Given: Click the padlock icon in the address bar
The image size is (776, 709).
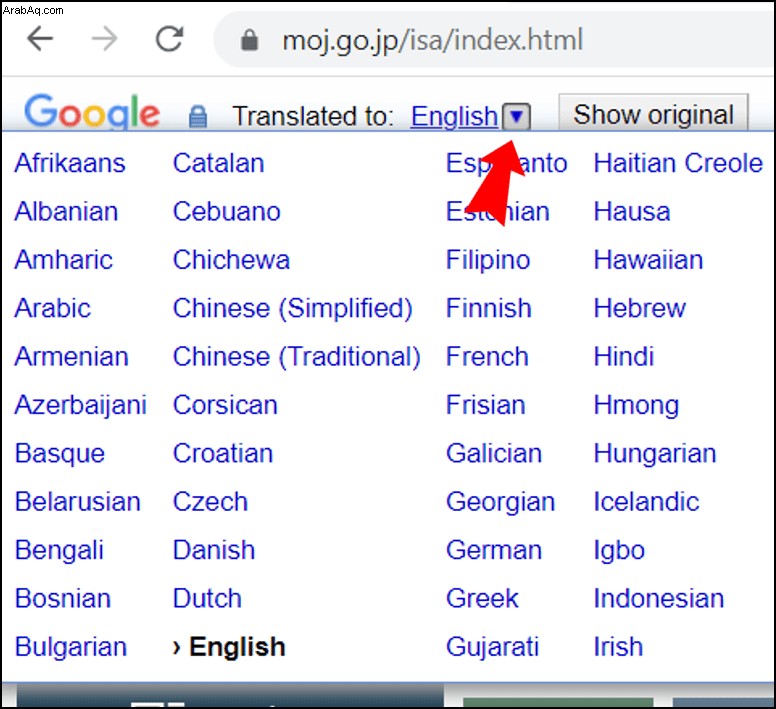Looking at the screenshot, I should pos(249,40).
